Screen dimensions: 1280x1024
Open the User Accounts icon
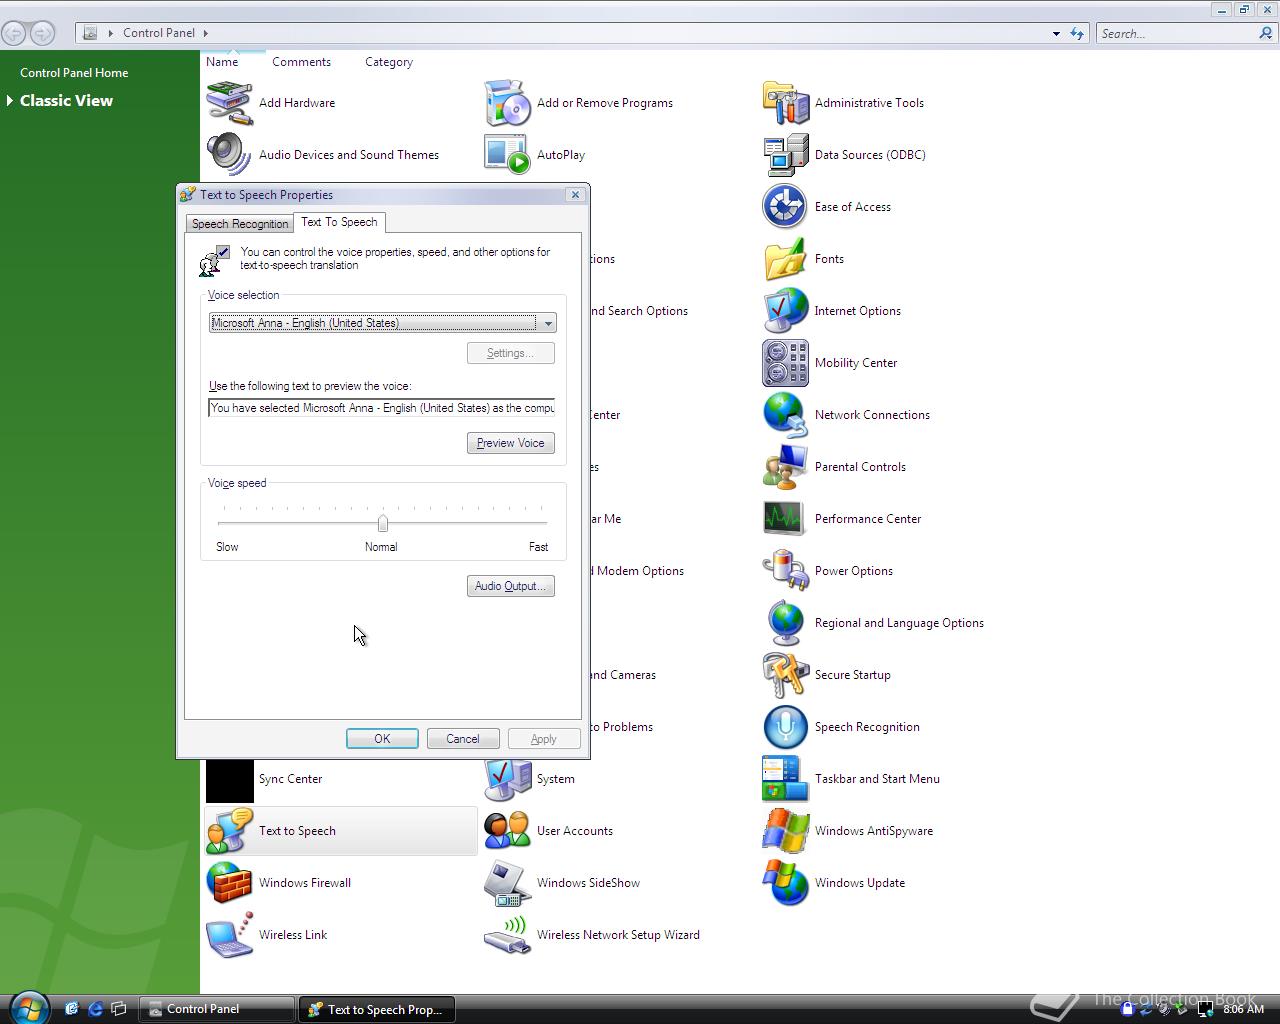pyautogui.click(x=507, y=831)
